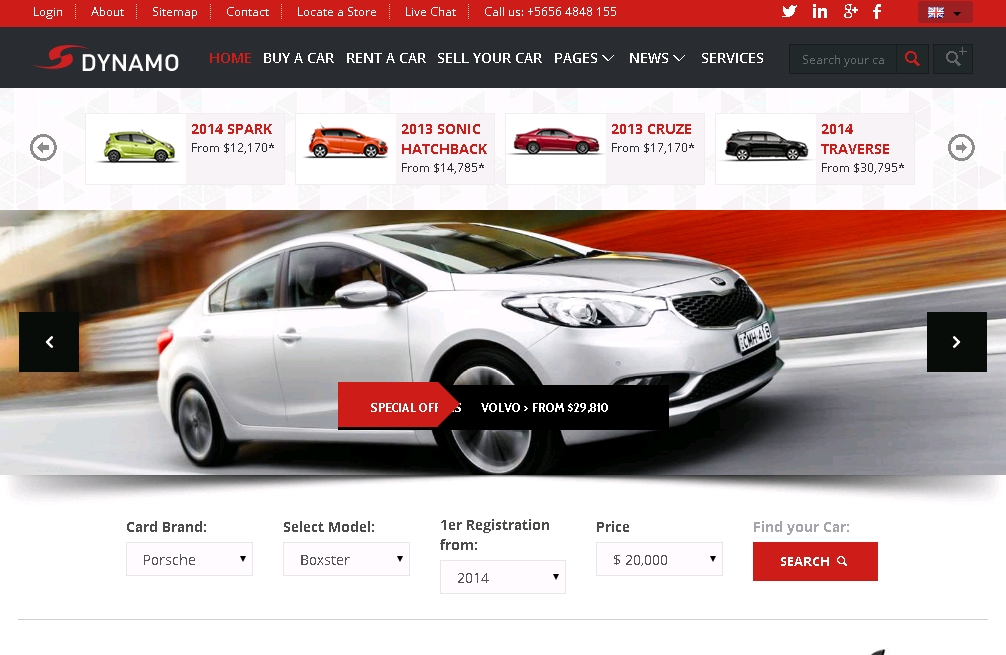This screenshot has width=1006, height=655.
Task: Open the Google Plus icon
Action: (x=850, y=12)
